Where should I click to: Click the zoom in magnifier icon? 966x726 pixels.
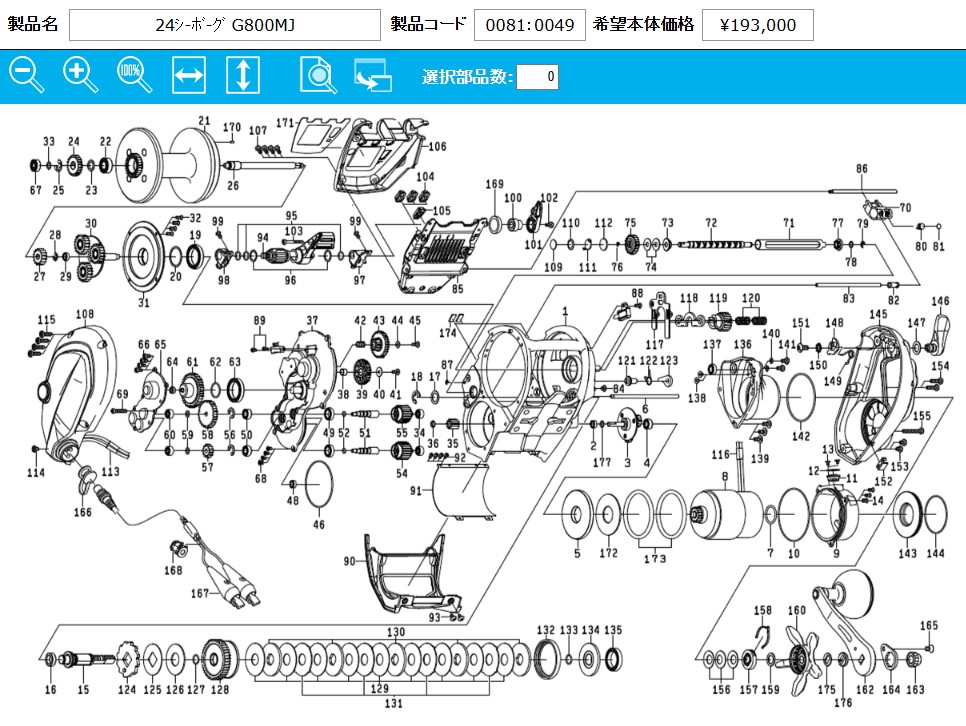[x=79, y=74]
